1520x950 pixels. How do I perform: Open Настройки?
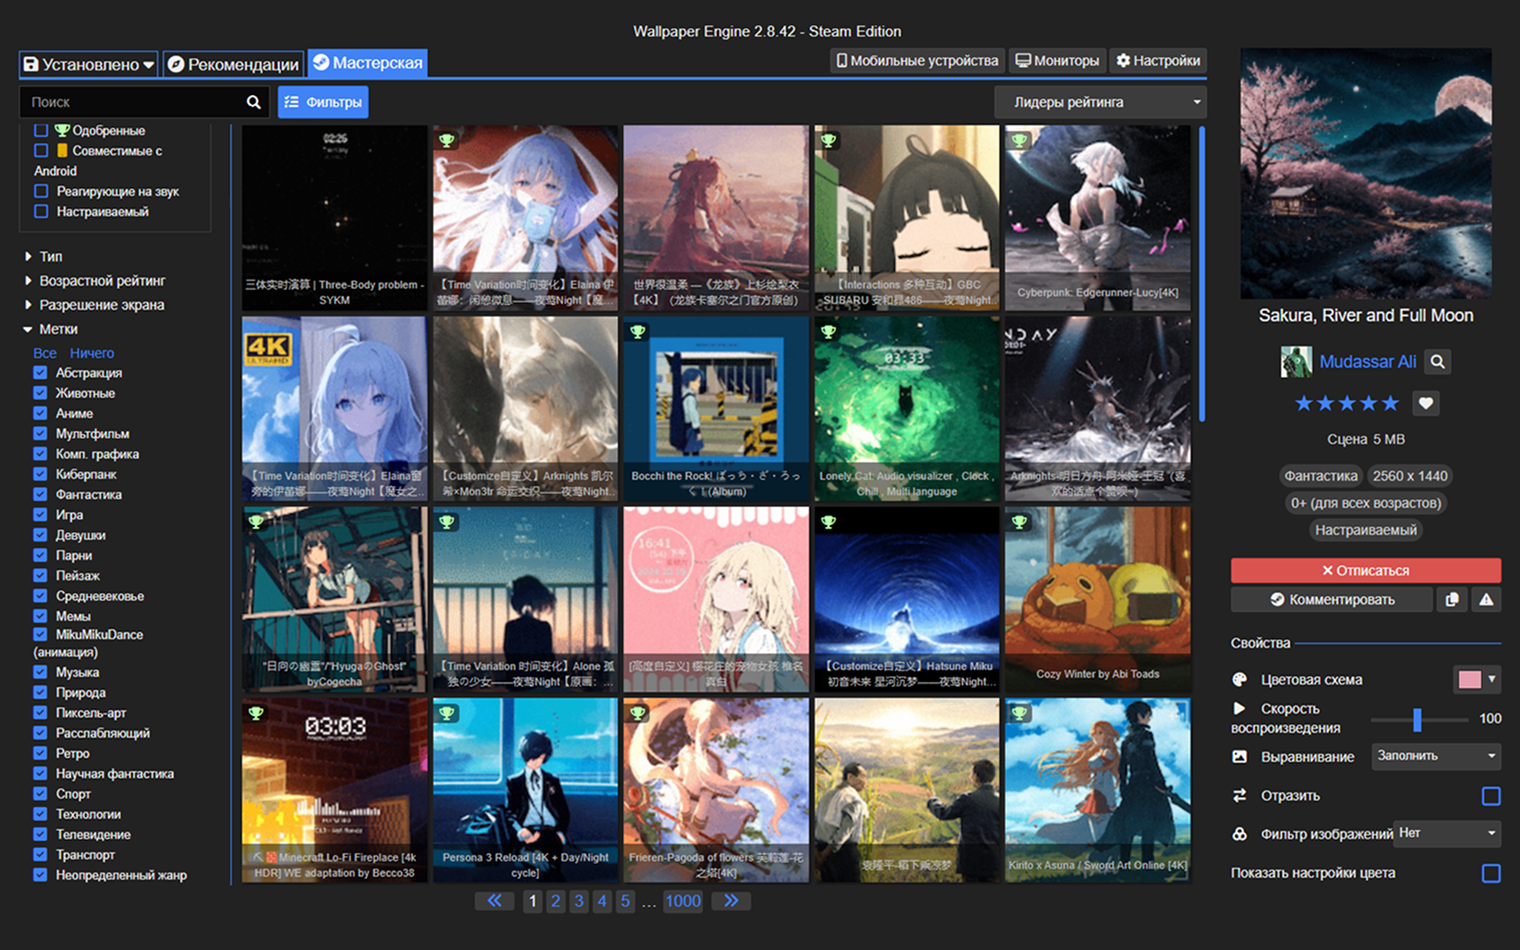point(1158,60)
